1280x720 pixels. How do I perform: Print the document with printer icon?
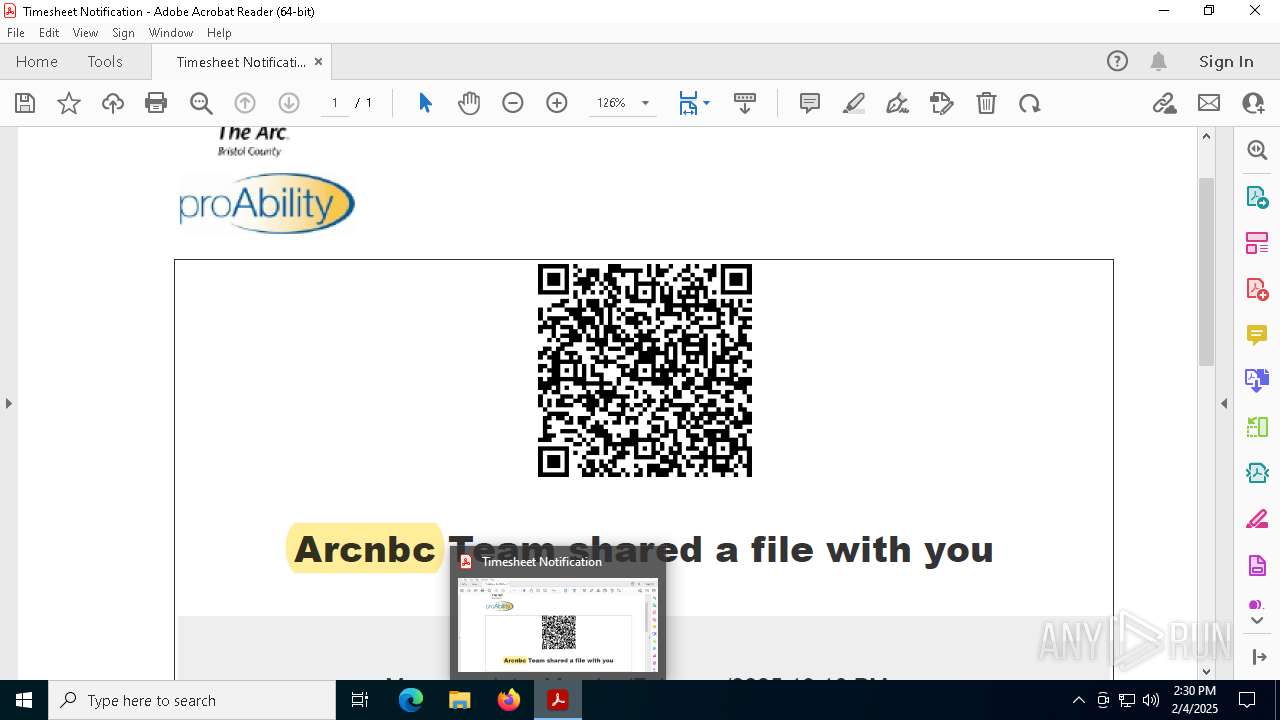point(156,103)
